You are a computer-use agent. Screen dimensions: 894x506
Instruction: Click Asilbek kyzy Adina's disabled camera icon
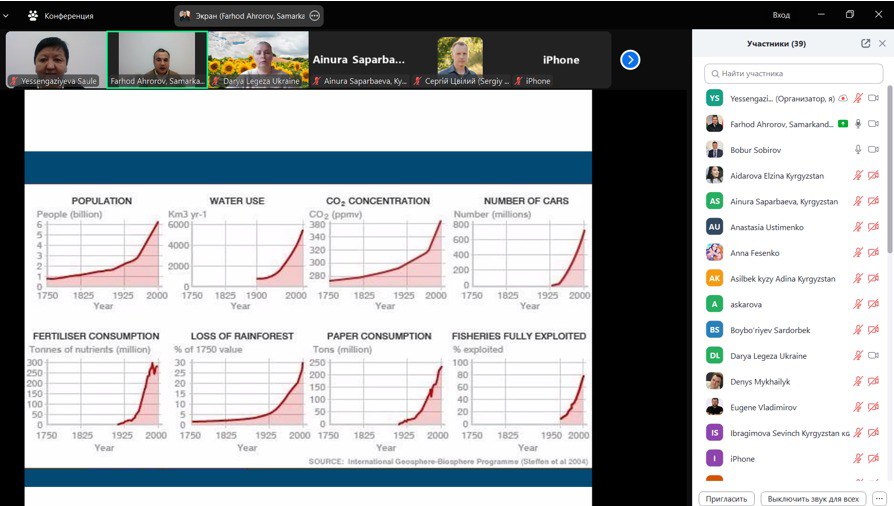point(873,278)
